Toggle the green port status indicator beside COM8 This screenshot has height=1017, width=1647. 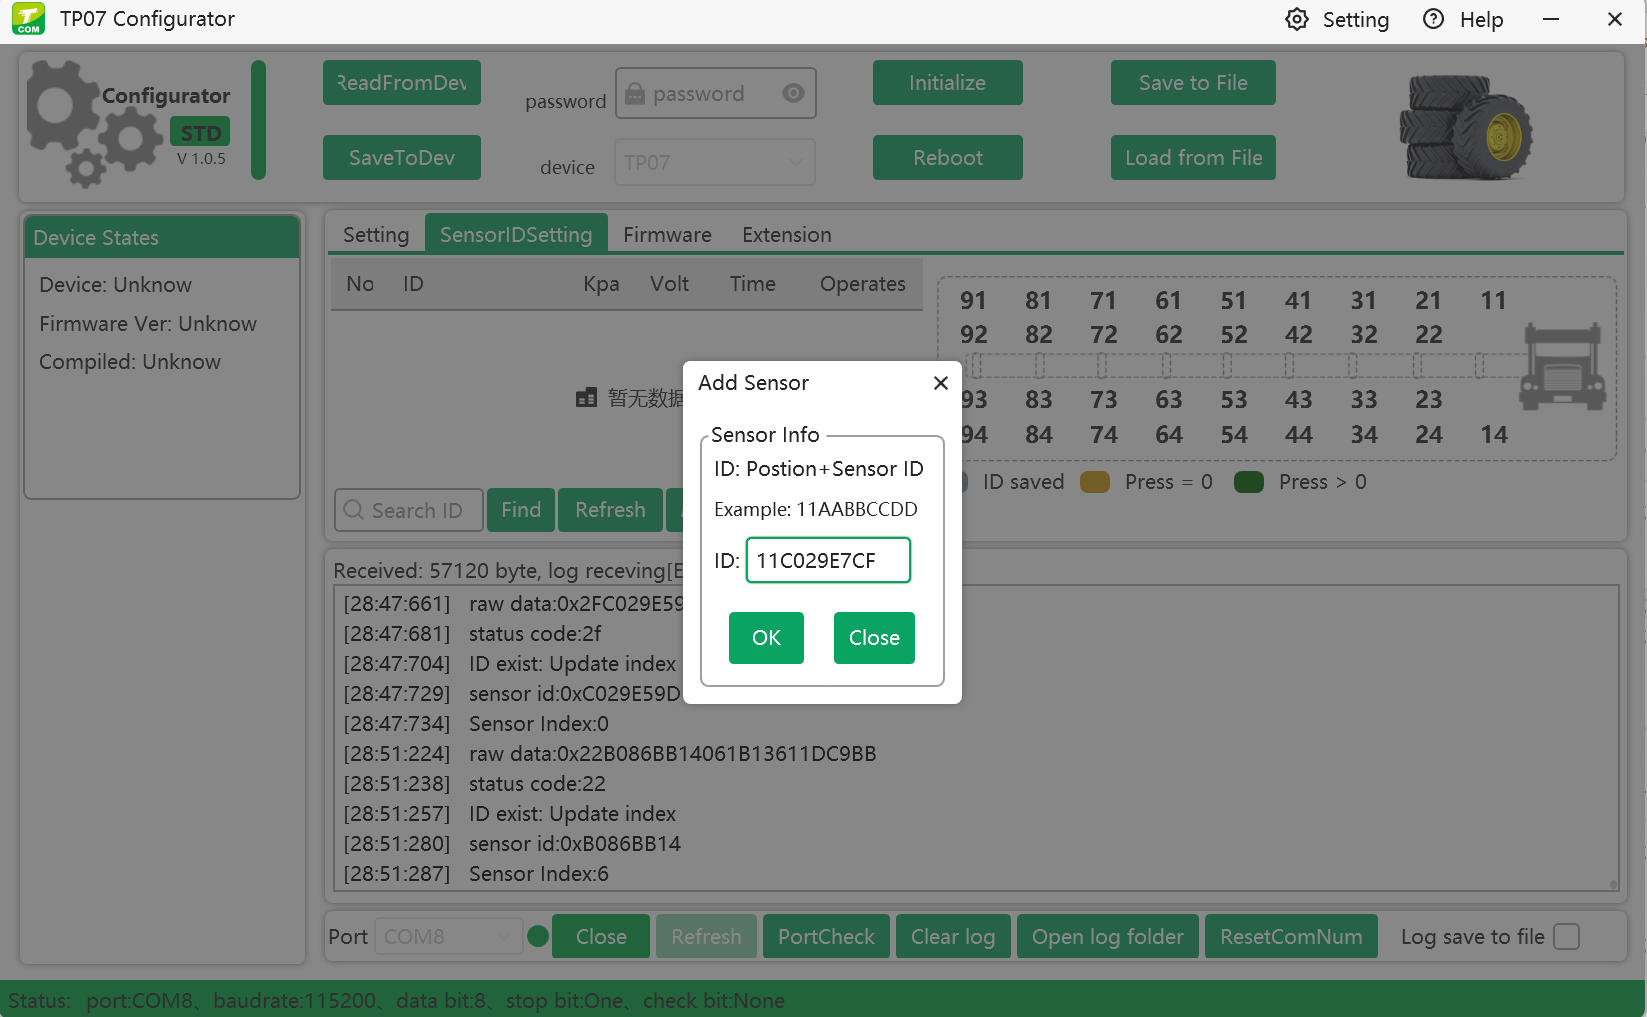(537, 936)
